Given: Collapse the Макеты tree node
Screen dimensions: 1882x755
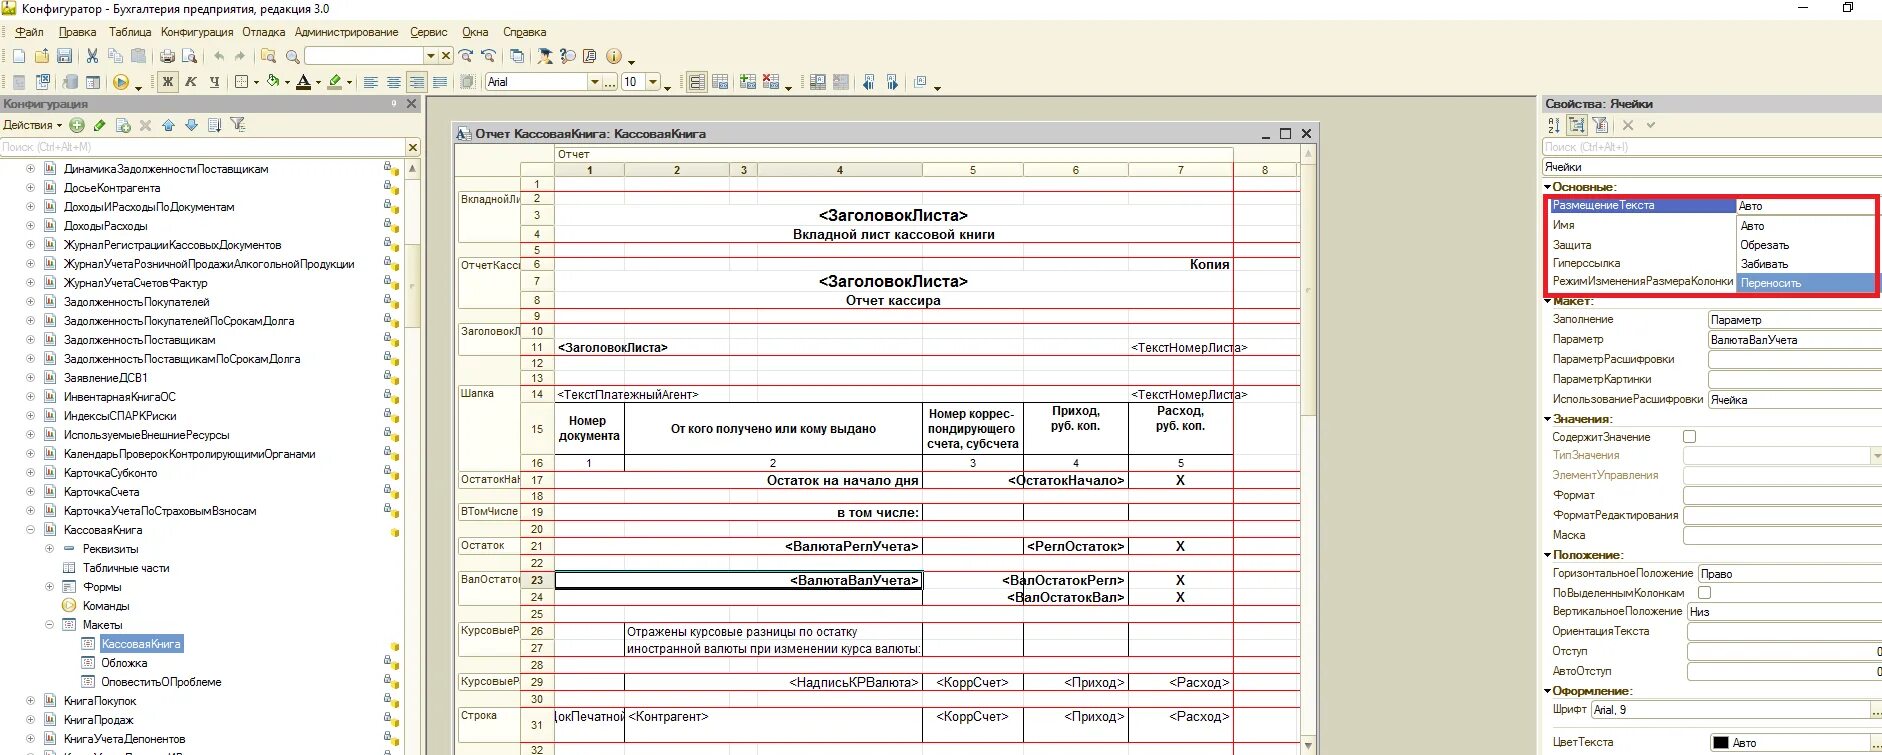Looking at the screenshot, I should (x=49, y=625).
